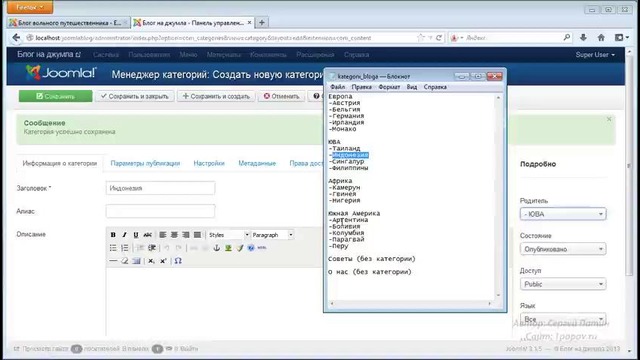Click the green Сохранить button
The height and width of the screenshot is (360, 640).
(x=56, y=96)
